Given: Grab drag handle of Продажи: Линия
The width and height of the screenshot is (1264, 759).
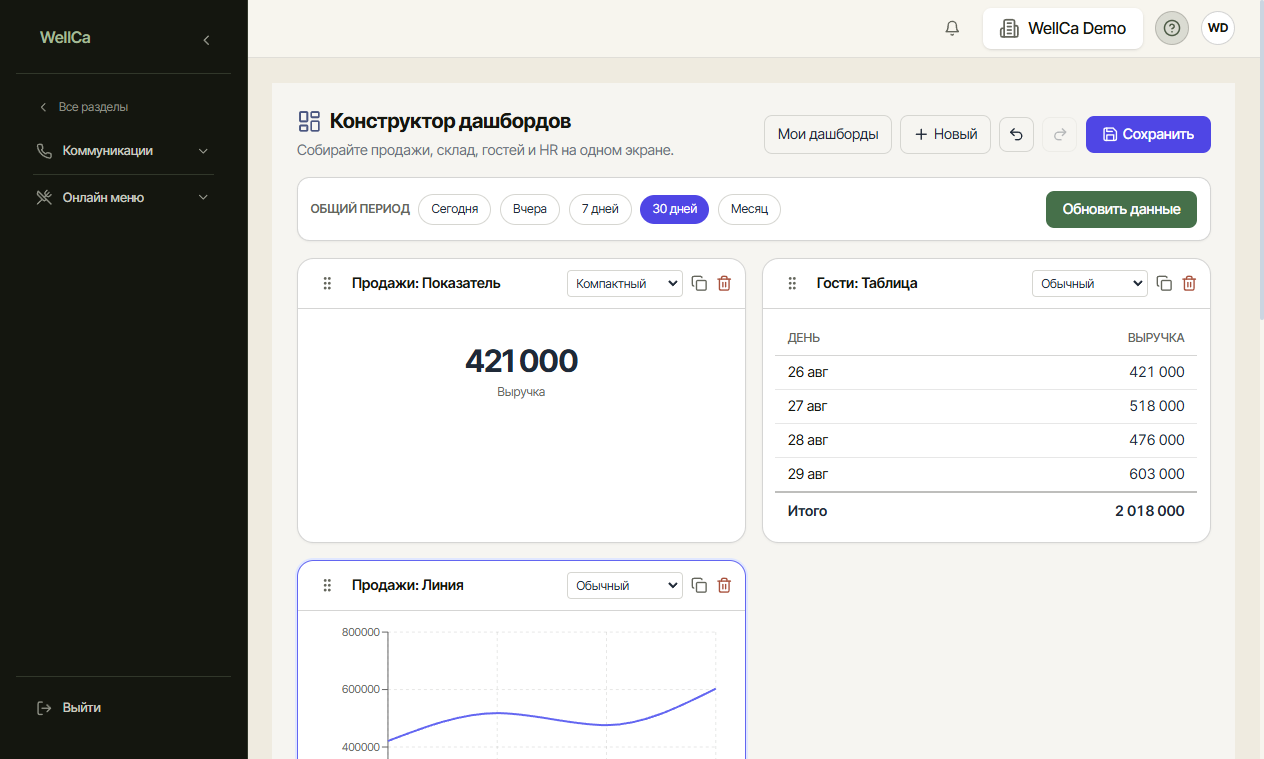Looking at the screenshot, I should pos(327,585).
